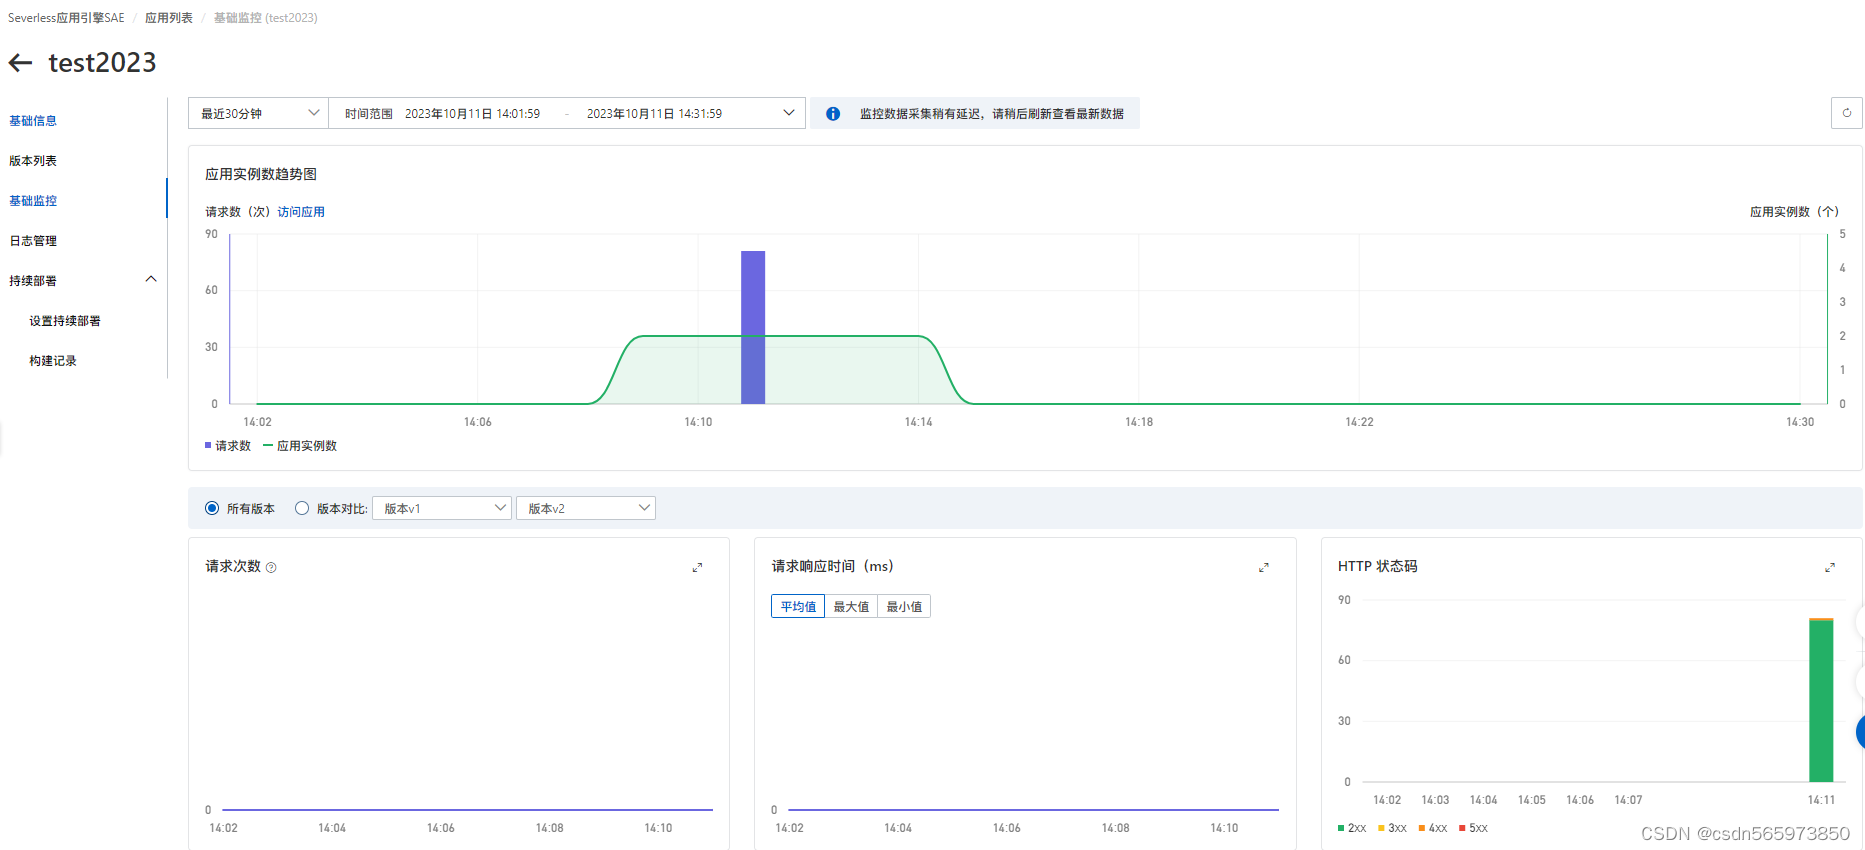The image size is (1865, 850).
Task: Click the 访问应用 link
Action: [301, 212]
